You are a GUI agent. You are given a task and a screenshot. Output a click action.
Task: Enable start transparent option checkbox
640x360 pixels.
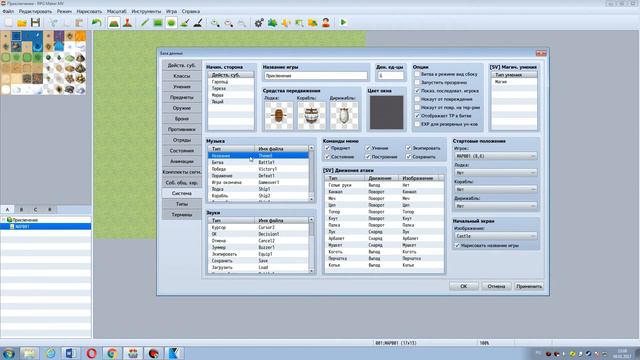[x=417, y=82]
